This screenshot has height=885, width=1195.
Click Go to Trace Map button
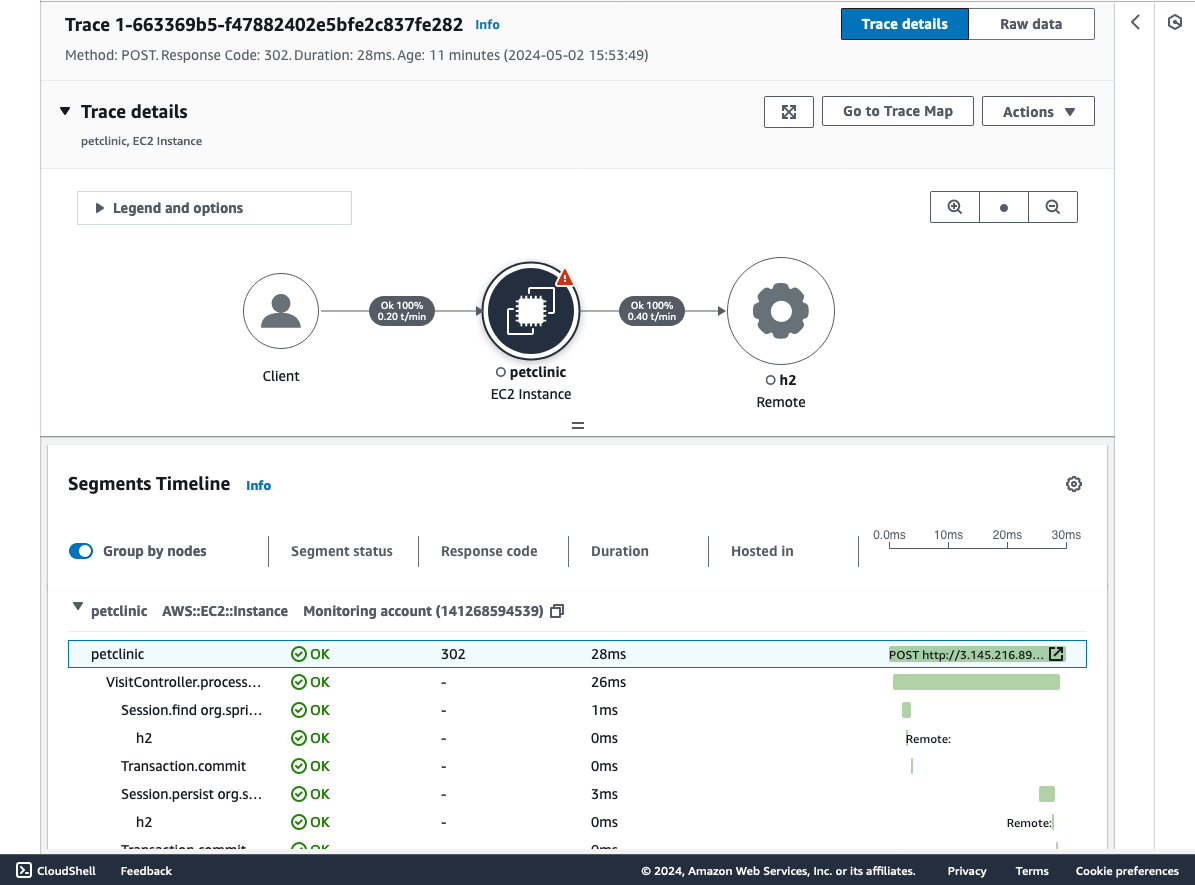point(898,111)
